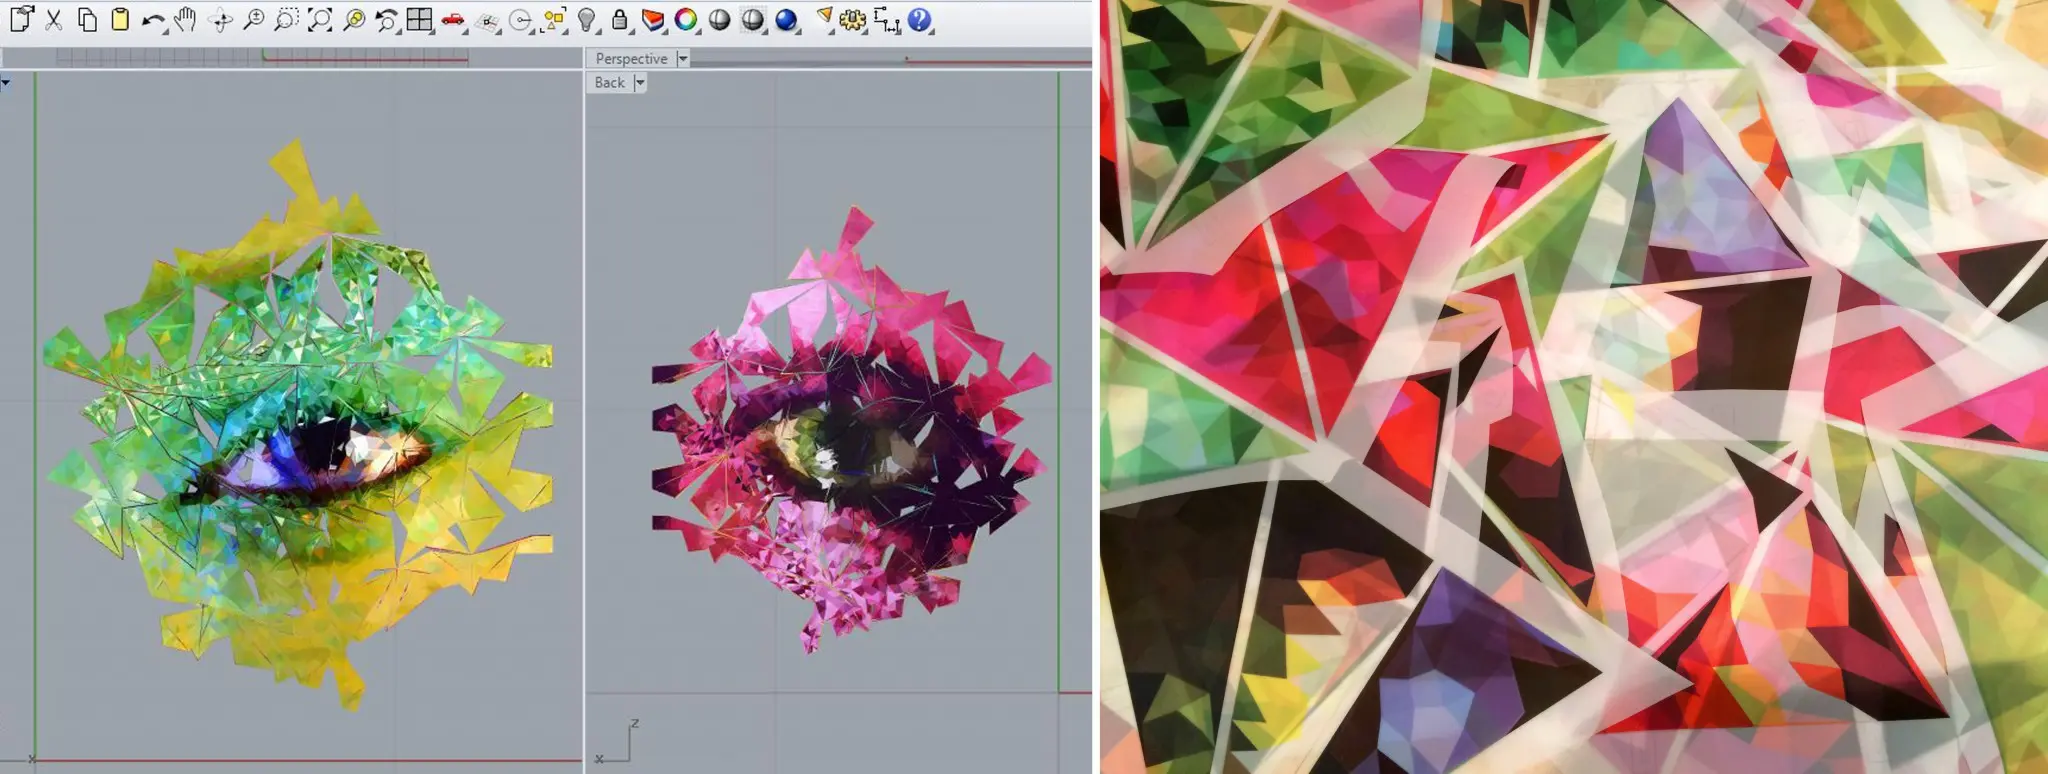Click the Perspective viewport title
The height and width of the screenshot is (774, 2048).
[x=631, y=59]
